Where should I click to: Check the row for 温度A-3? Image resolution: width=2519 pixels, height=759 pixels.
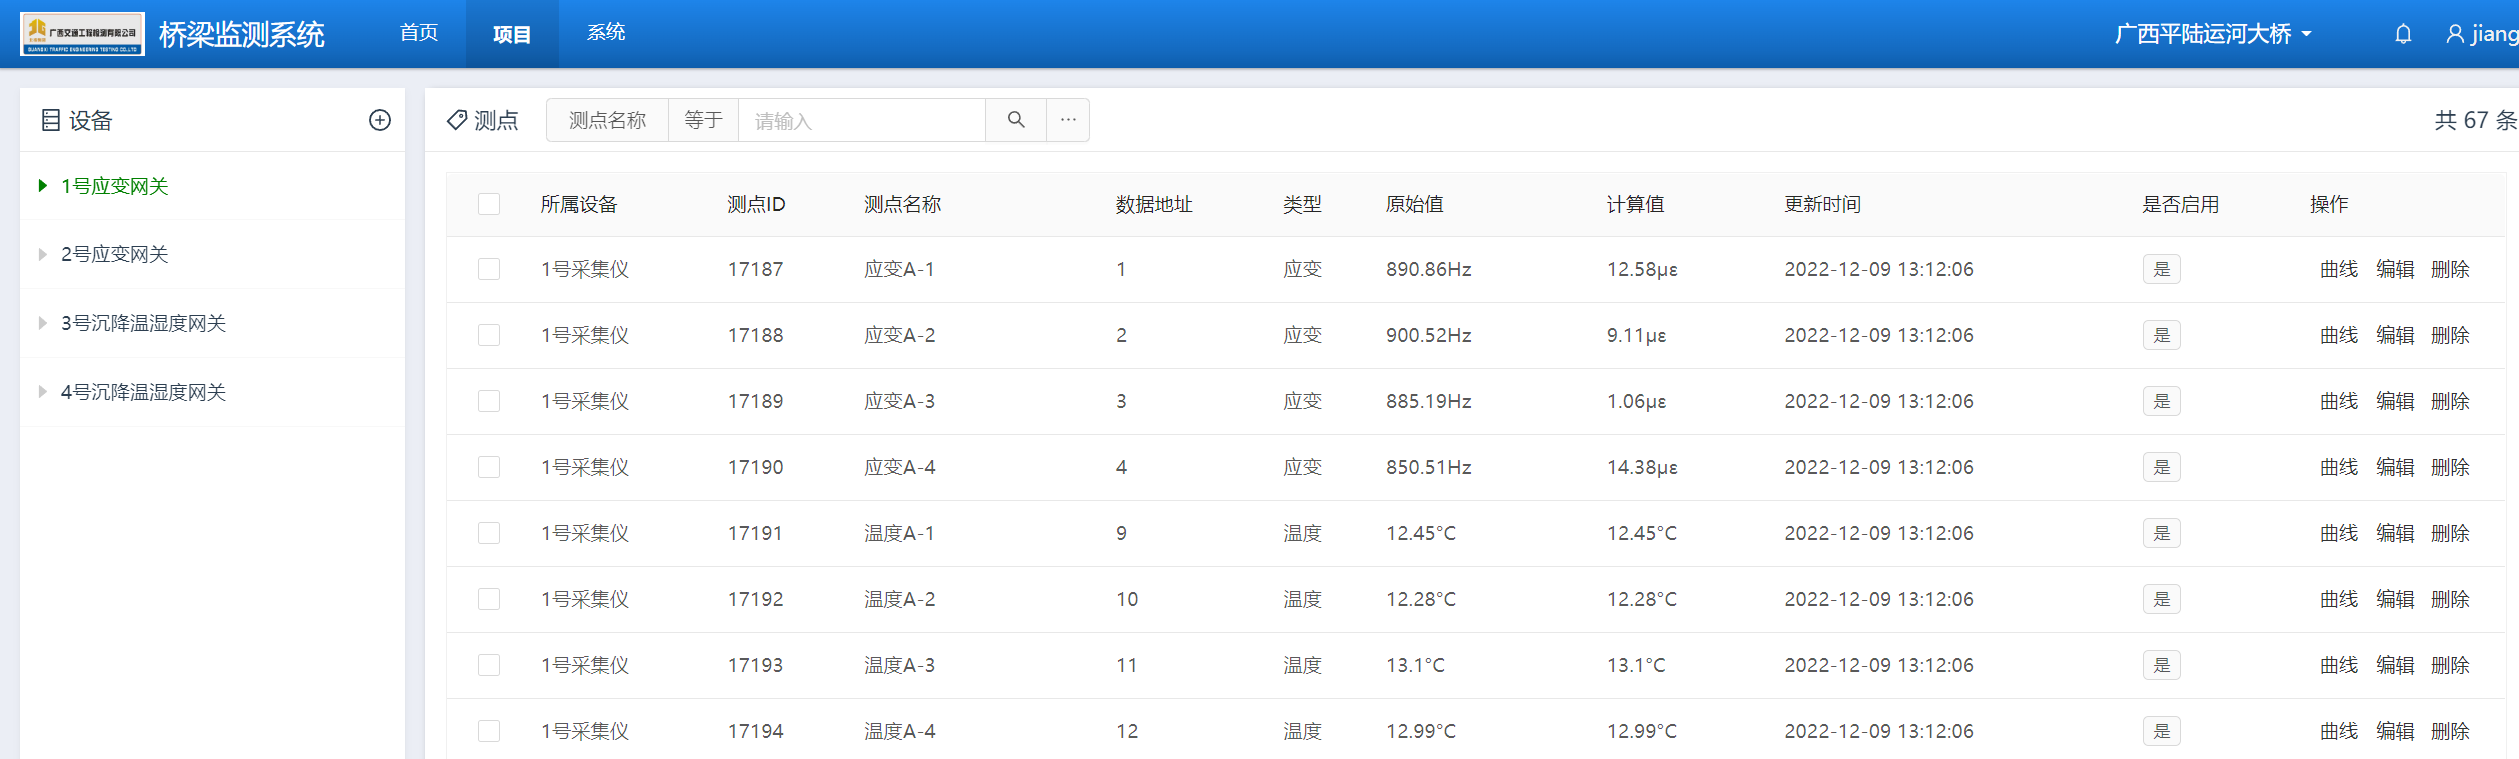489,665
